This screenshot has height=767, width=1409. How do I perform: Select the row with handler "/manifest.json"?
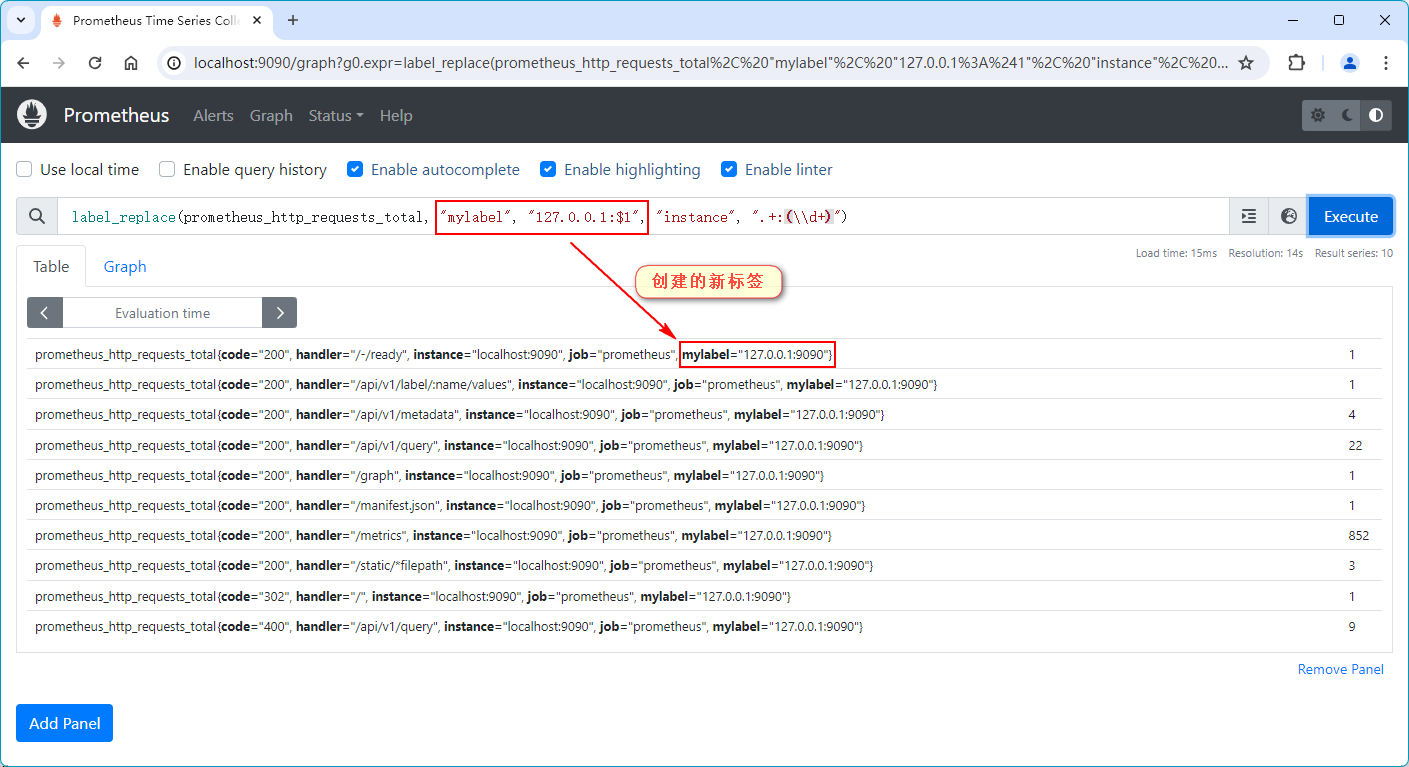point(704,505)
